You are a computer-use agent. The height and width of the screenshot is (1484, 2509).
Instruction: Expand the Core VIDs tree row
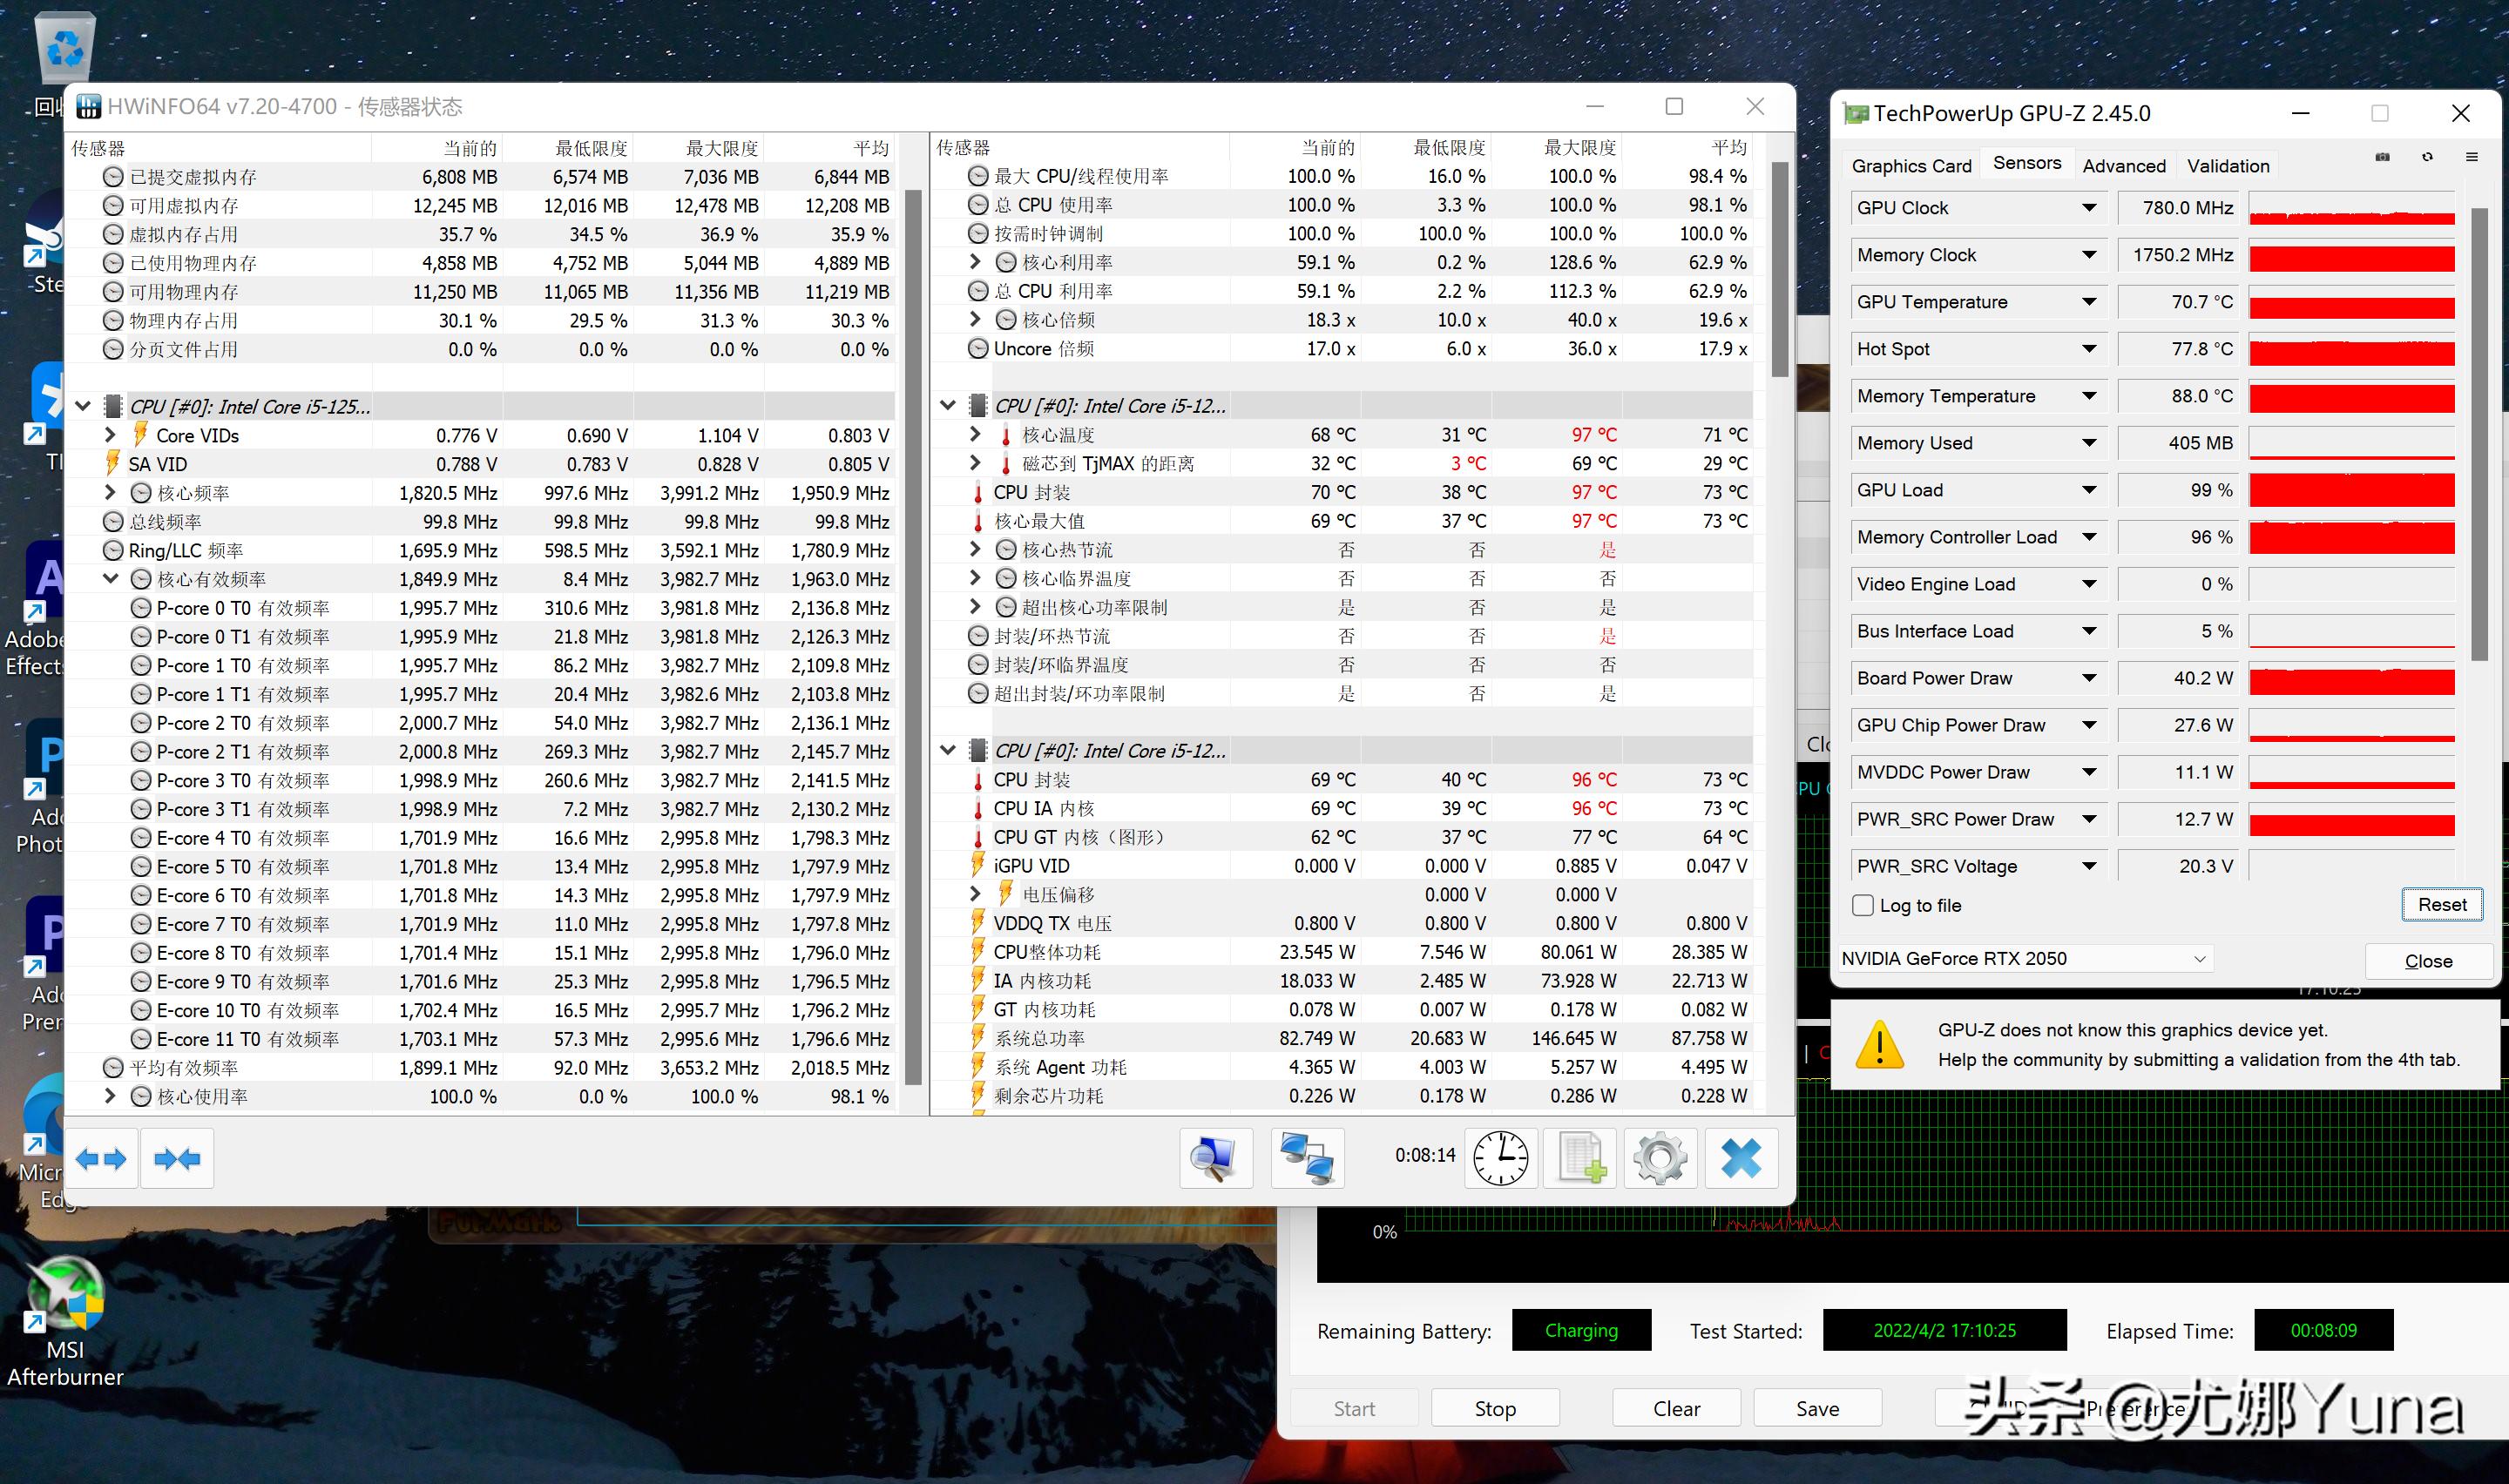click(x=111, y=435)
